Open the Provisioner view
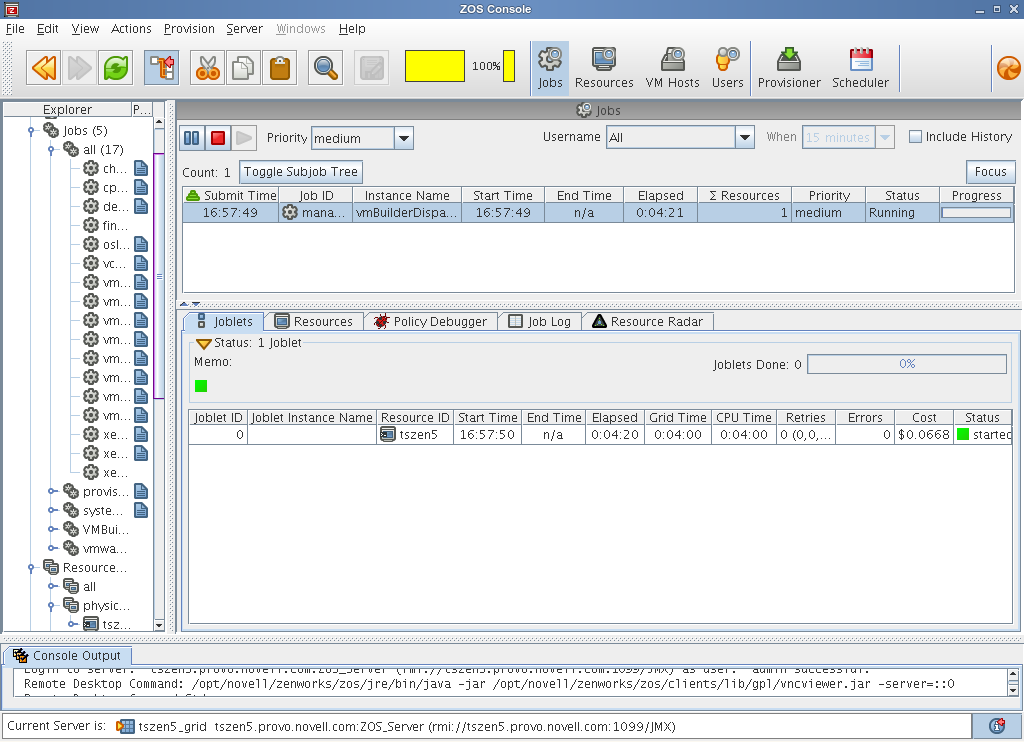 tap(789, 67)
